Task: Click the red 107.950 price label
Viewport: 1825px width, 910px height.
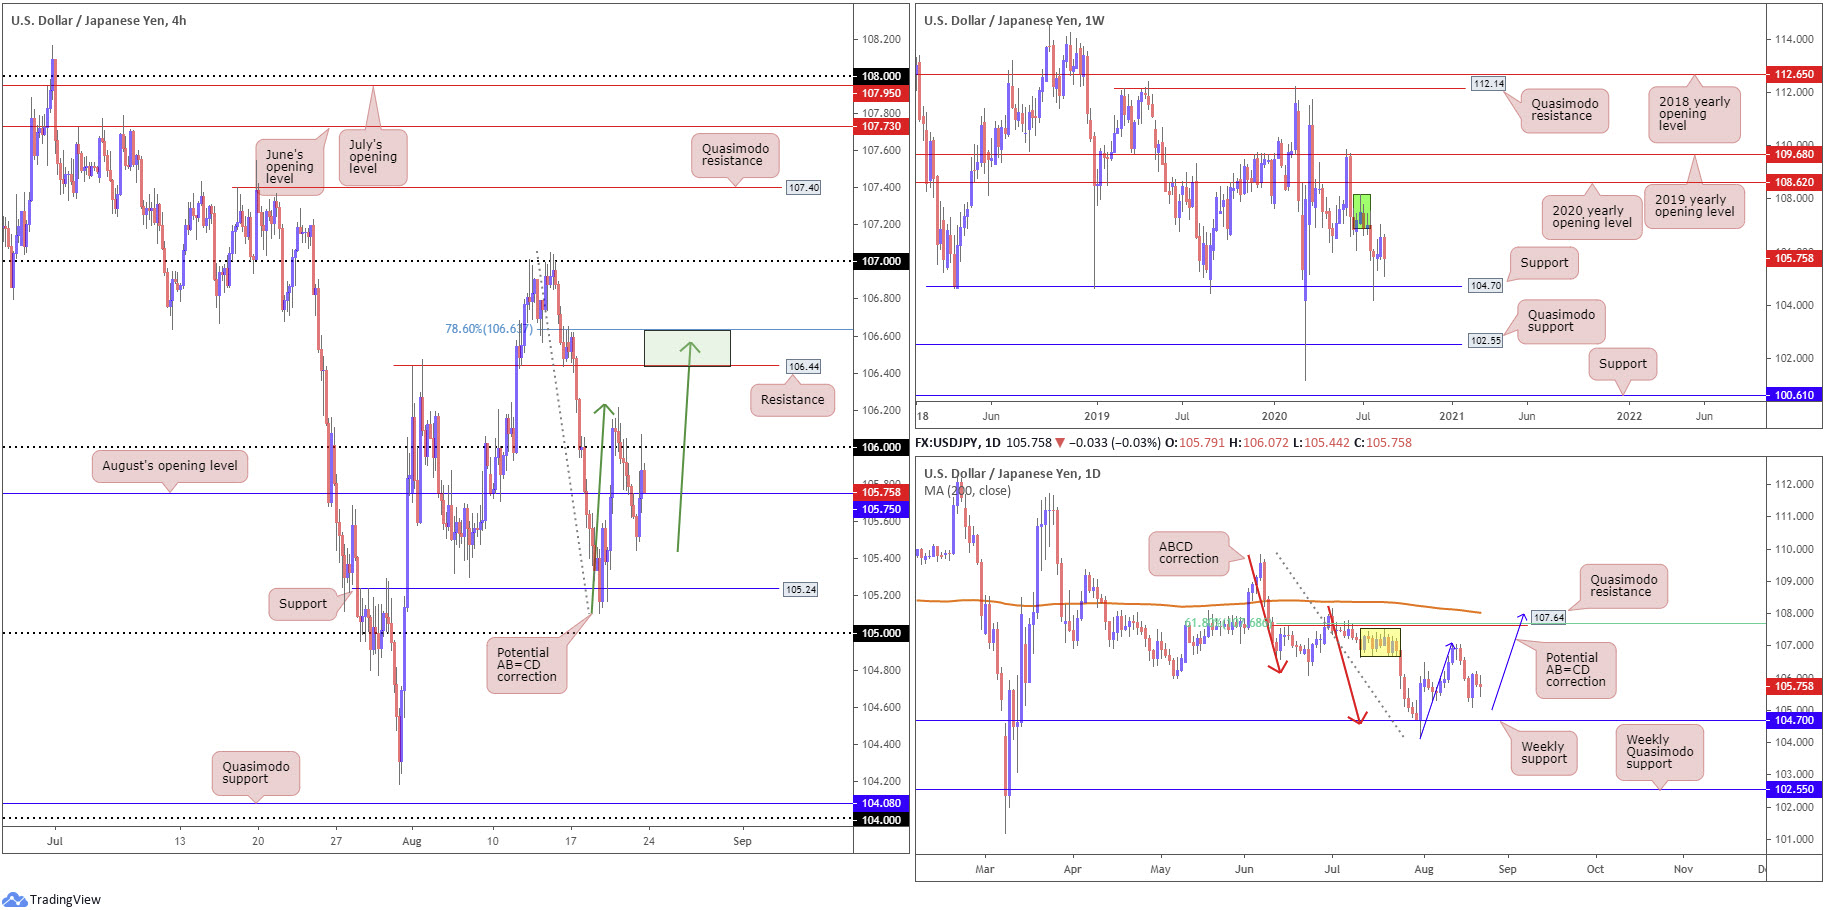Action: (881, 93)
